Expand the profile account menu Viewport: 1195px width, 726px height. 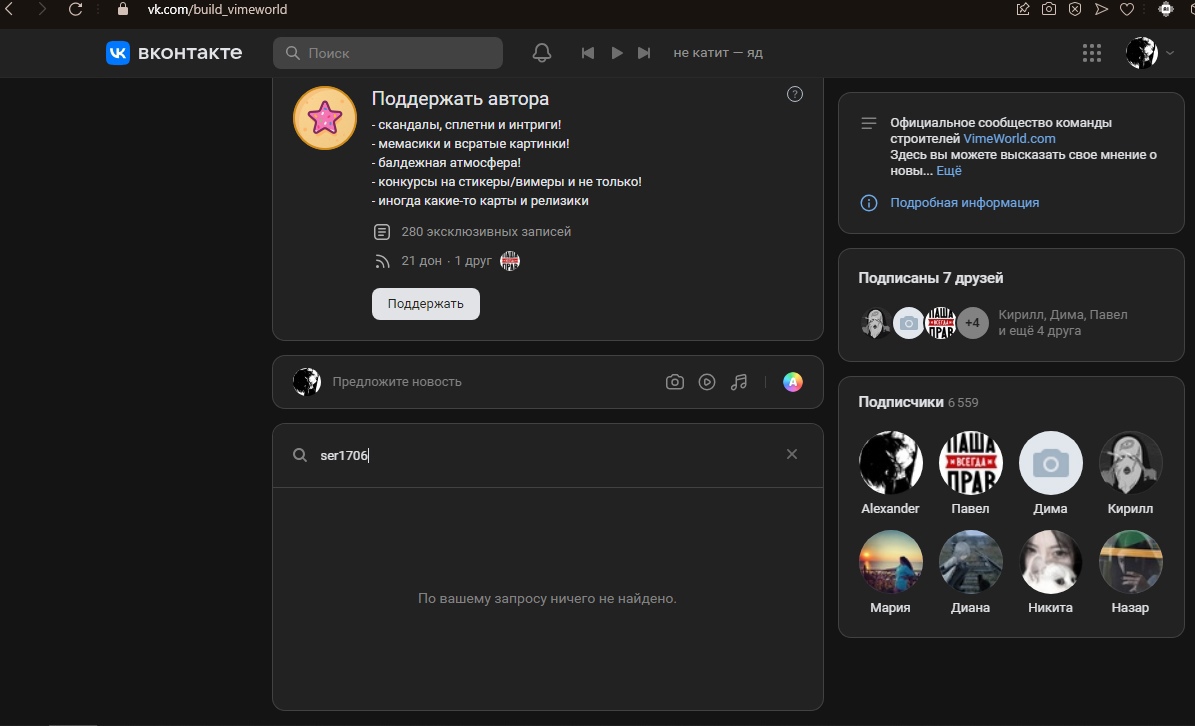point(1150,53)
